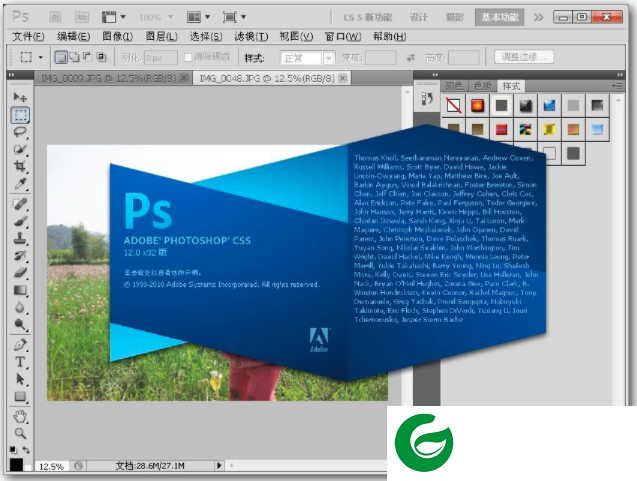Select the Gradient tool
637x481 pixels.
(x=20, y=290)
